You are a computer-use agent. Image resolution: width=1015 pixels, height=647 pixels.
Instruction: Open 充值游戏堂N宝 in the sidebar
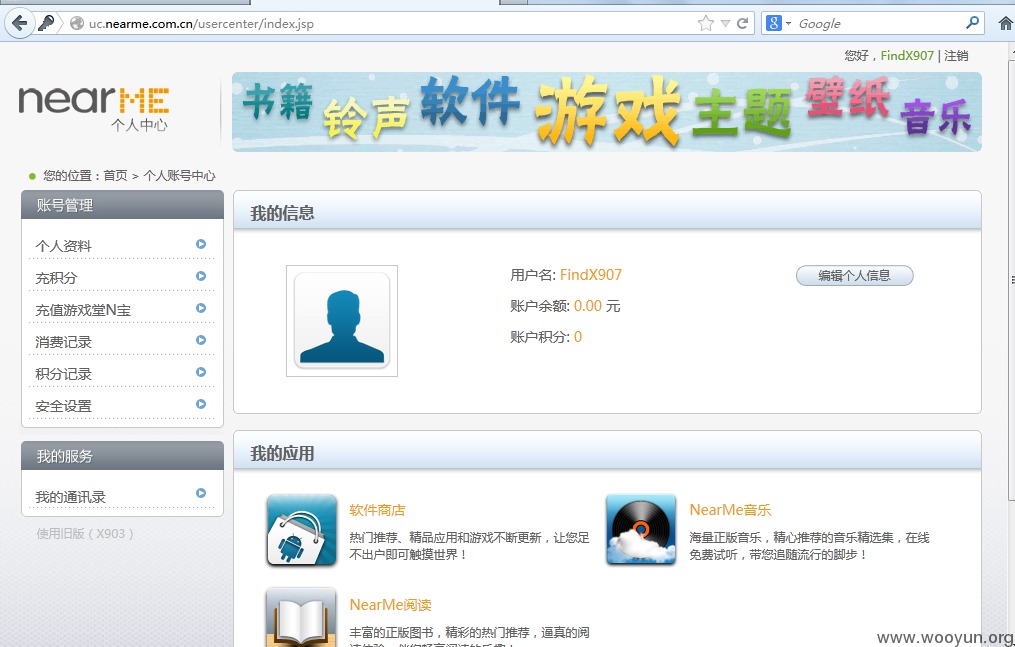pos(83,310)
